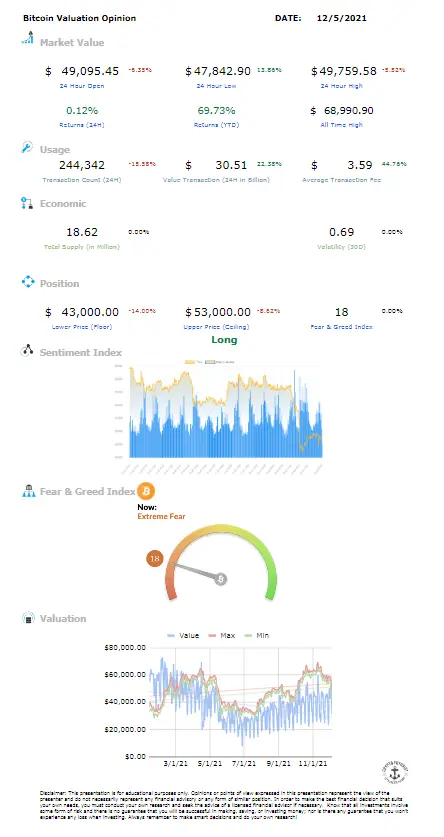Click the Total Supply value 18.62

(x=82, y=232)
